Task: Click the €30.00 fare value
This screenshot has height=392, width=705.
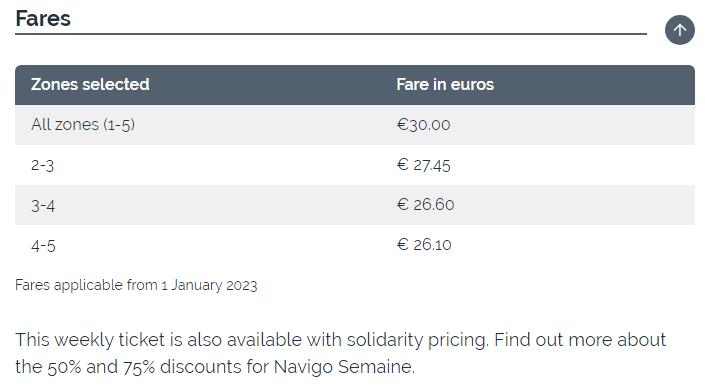Action: [x=423, y=125]
